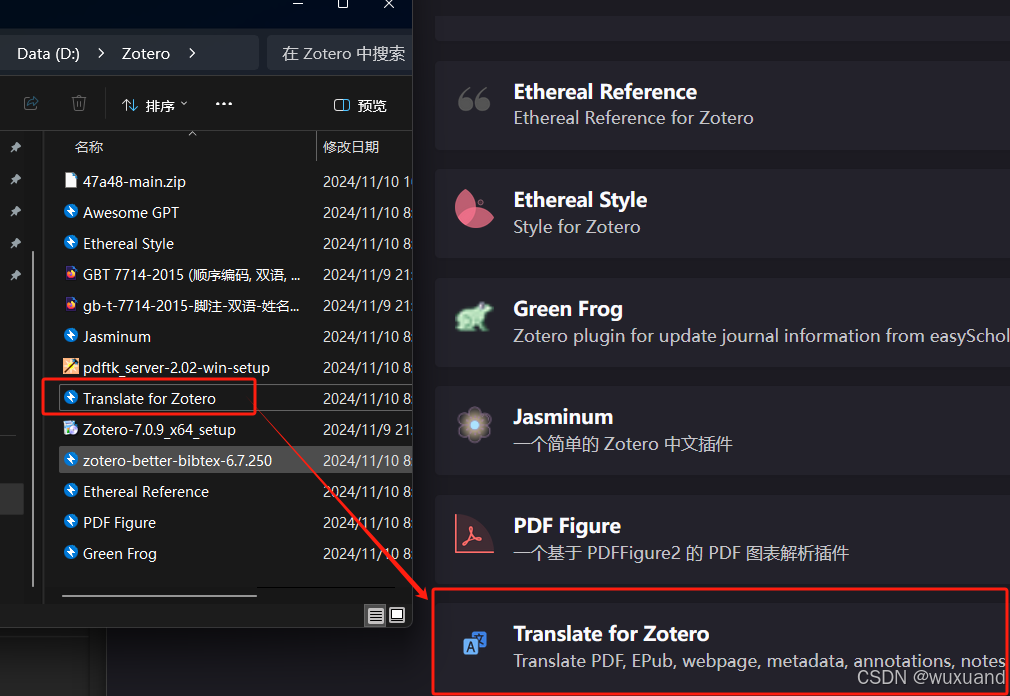Viewport: 1010px width, 696px height.
Task: Click the 47a48-main.zip file name
Action: coord(134,182)
